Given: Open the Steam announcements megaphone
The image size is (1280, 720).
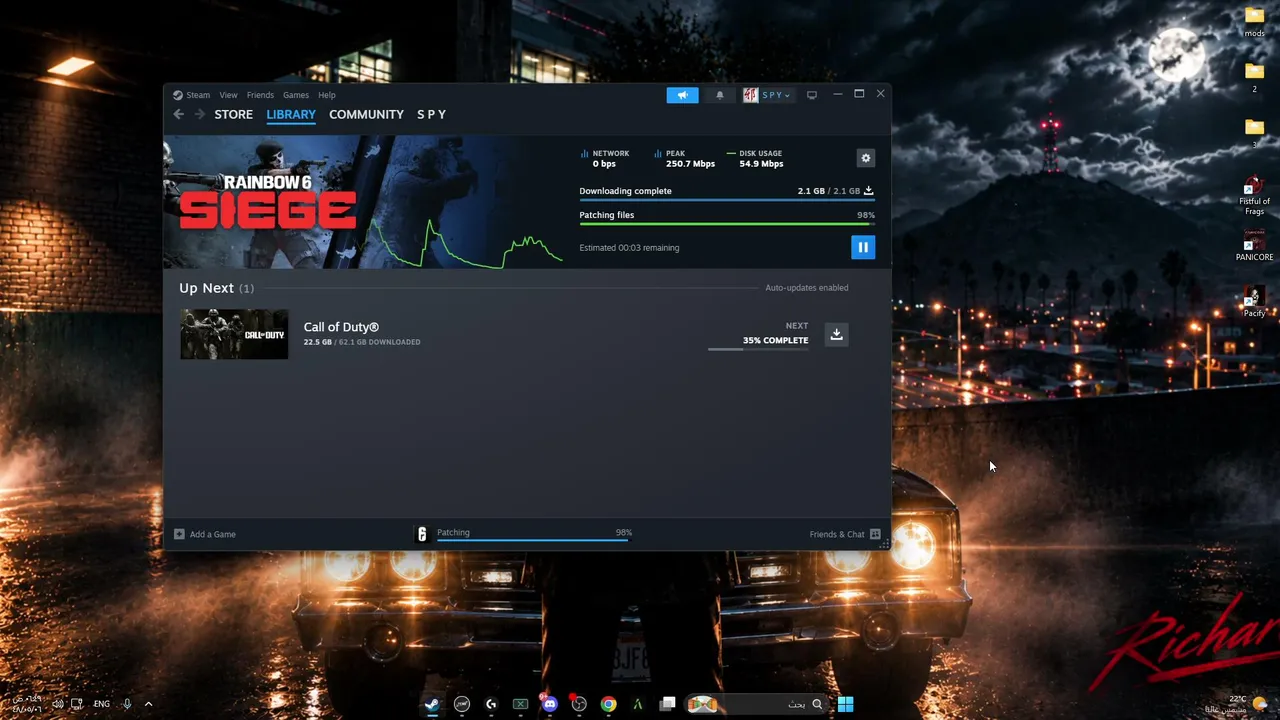Looking at the screenshot, I should coord(682,95).
